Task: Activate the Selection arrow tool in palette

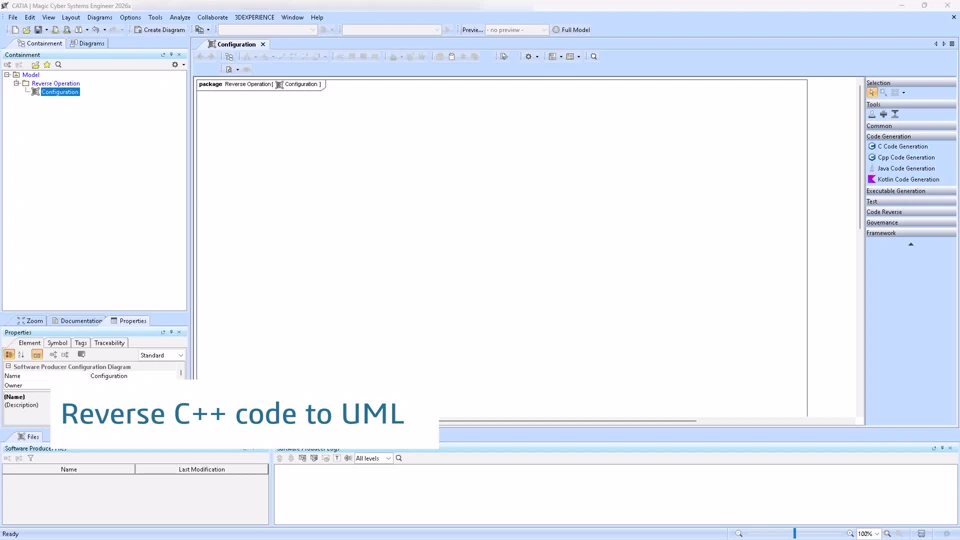Action: 872,92
